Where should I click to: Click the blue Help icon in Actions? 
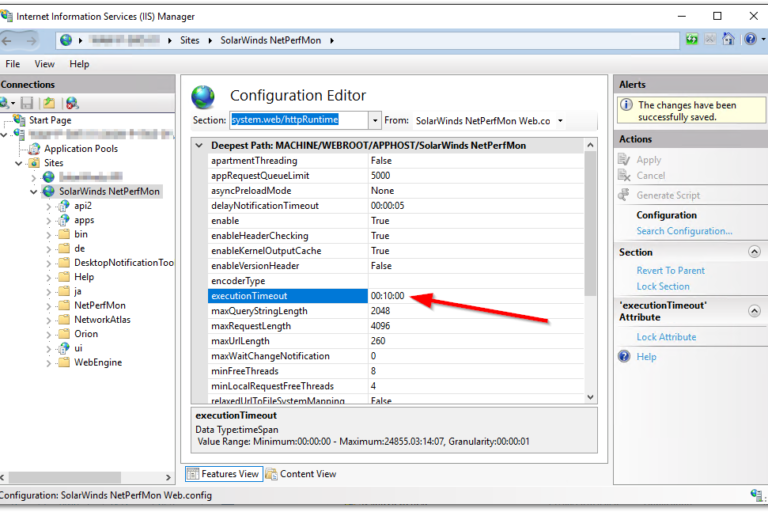(624, 356)
